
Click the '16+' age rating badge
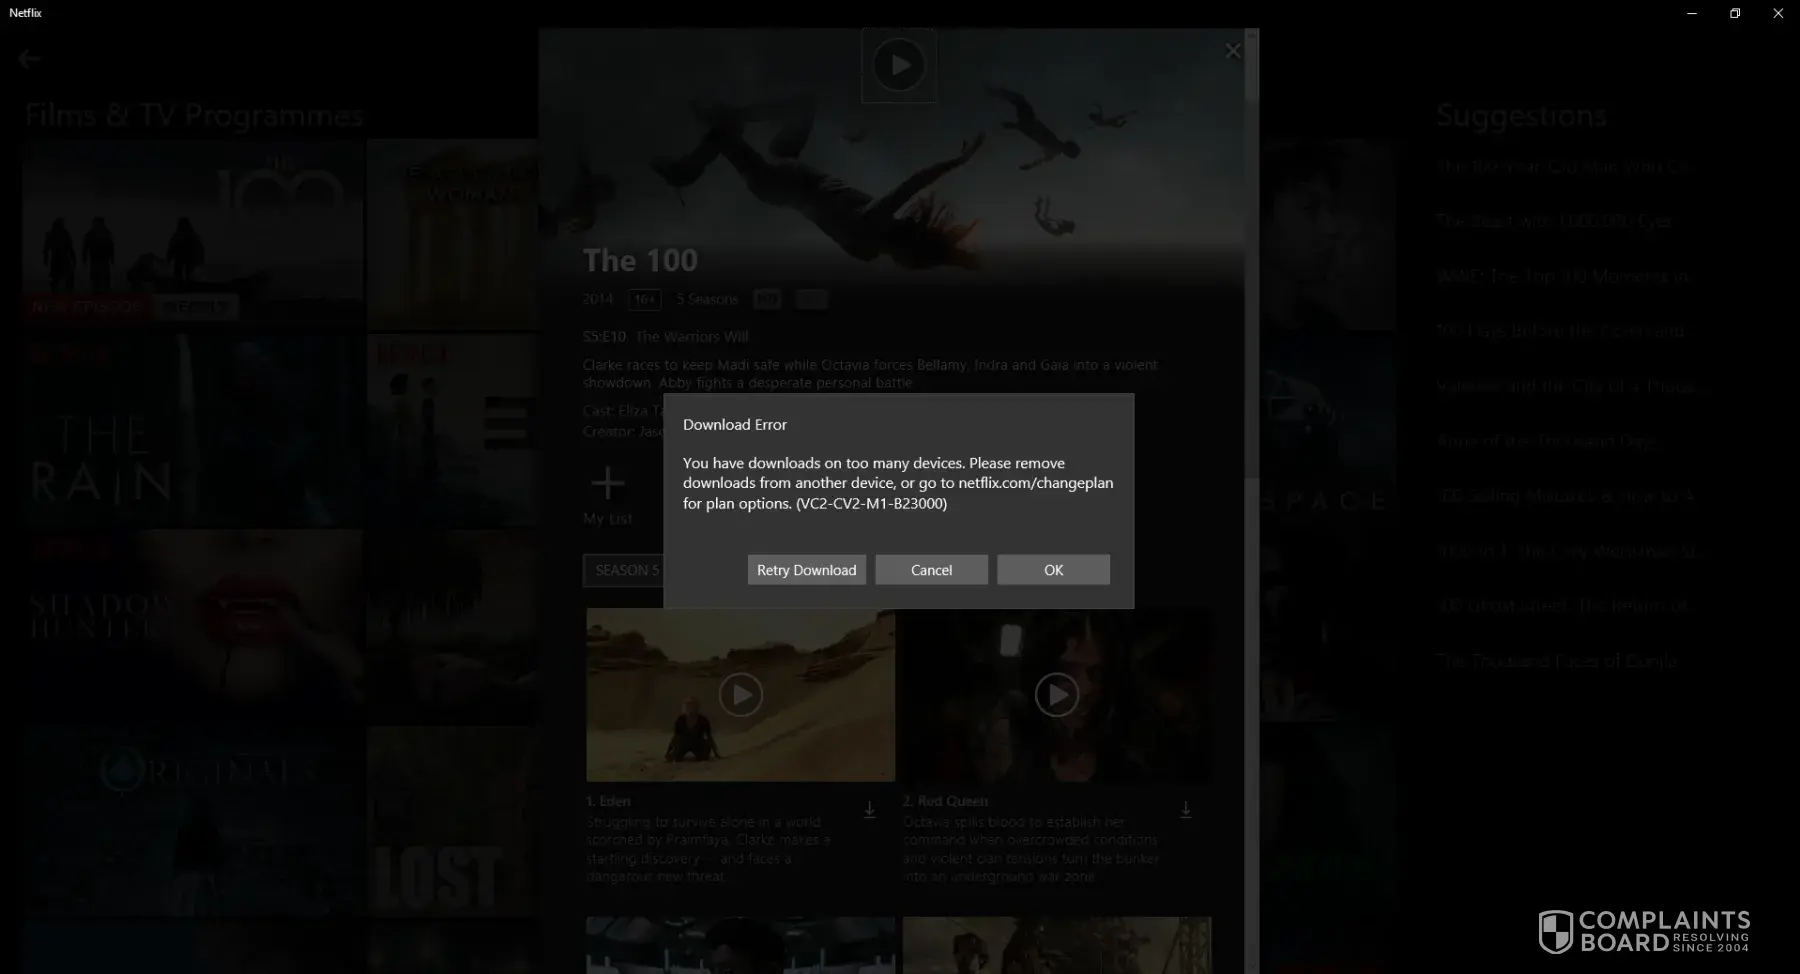click(x=645, y=299)
